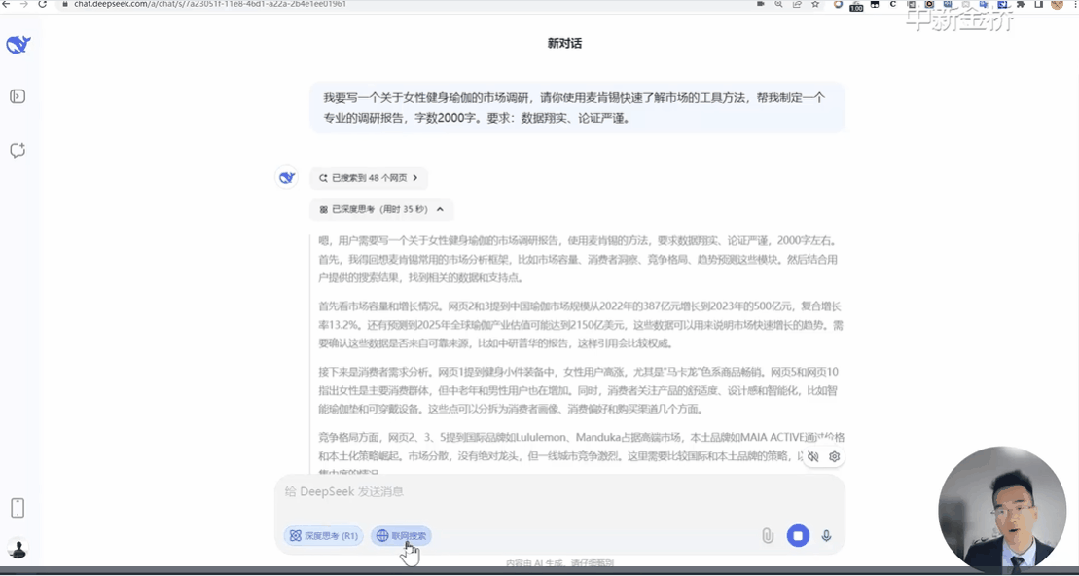Share this page via address bar icon
Image resolution: width=1079 pixels, height=576 pixels.
pyautogui.click(x=798, y=4)
